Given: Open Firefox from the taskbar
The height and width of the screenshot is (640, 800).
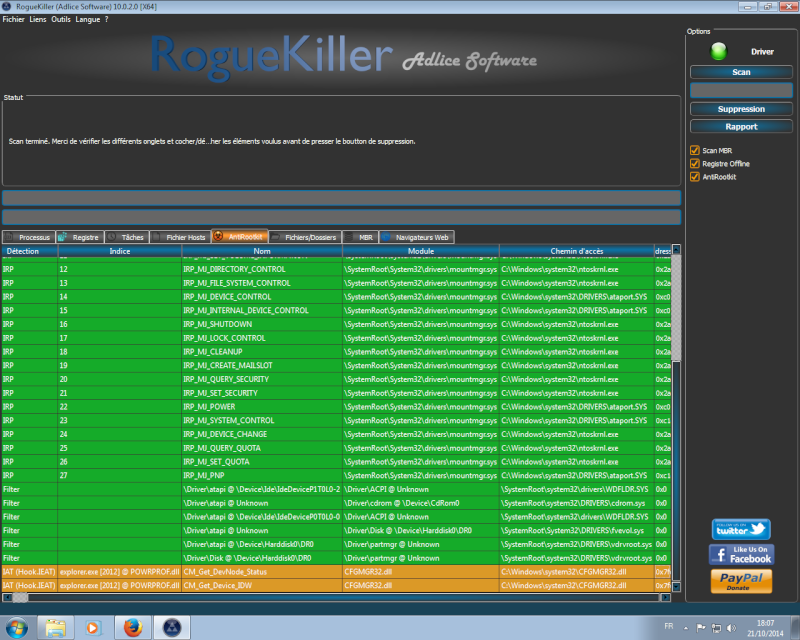Looking at the screenshot, I should click(133, 627).
